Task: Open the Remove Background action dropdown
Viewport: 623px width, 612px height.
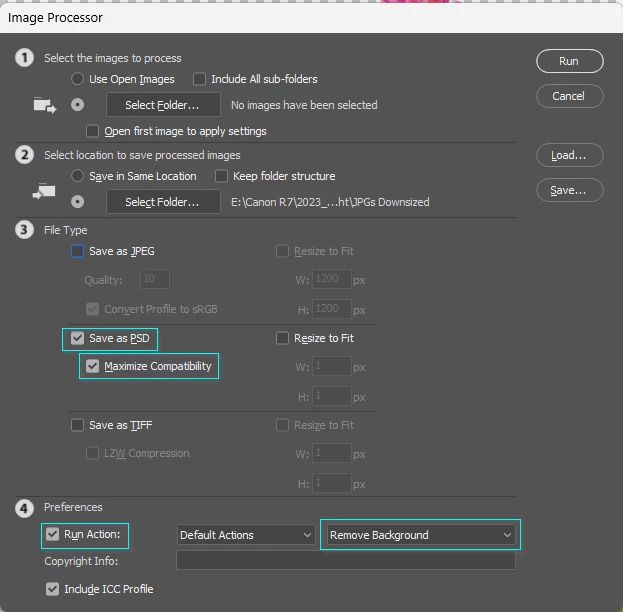Action: (420, 535)
